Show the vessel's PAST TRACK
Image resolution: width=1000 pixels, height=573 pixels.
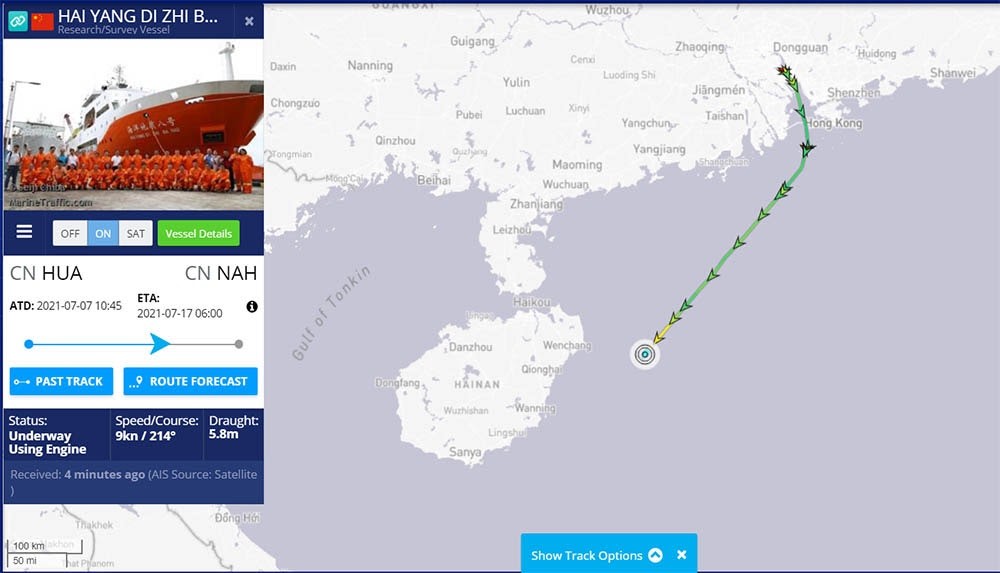point(61,382)
